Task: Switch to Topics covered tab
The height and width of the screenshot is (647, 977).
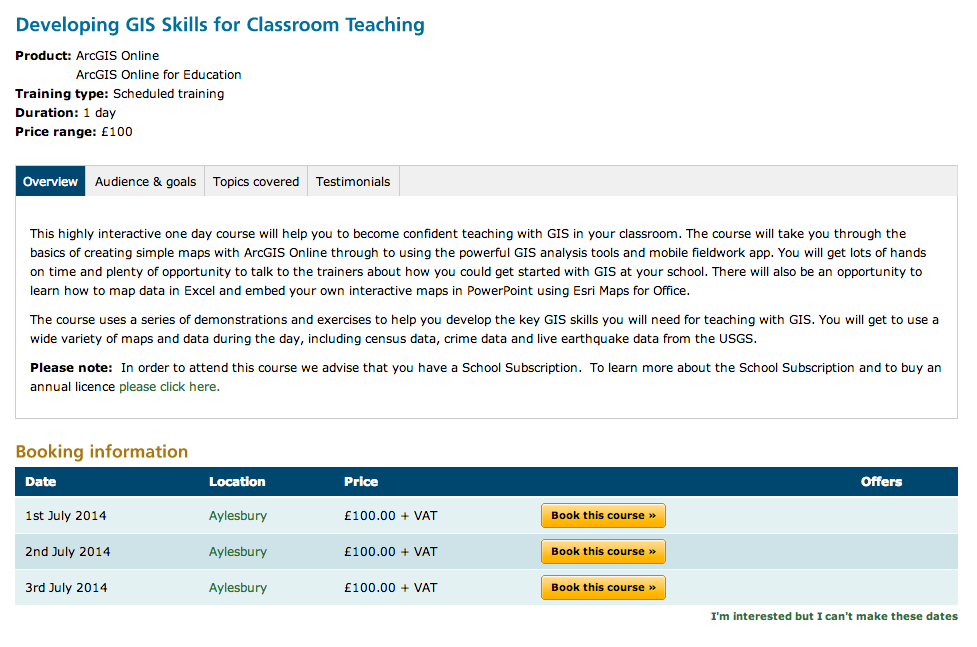Action: click(x=256, y=181)
